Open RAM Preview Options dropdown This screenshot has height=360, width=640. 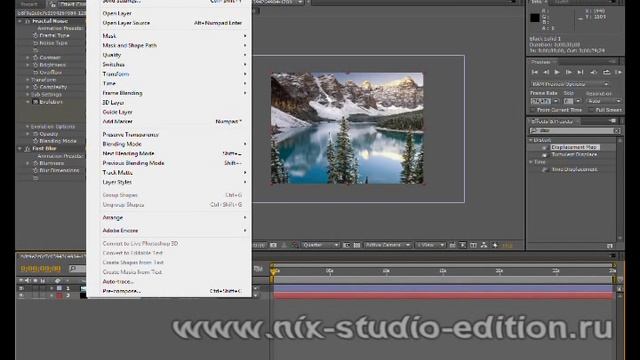[569, 84]
